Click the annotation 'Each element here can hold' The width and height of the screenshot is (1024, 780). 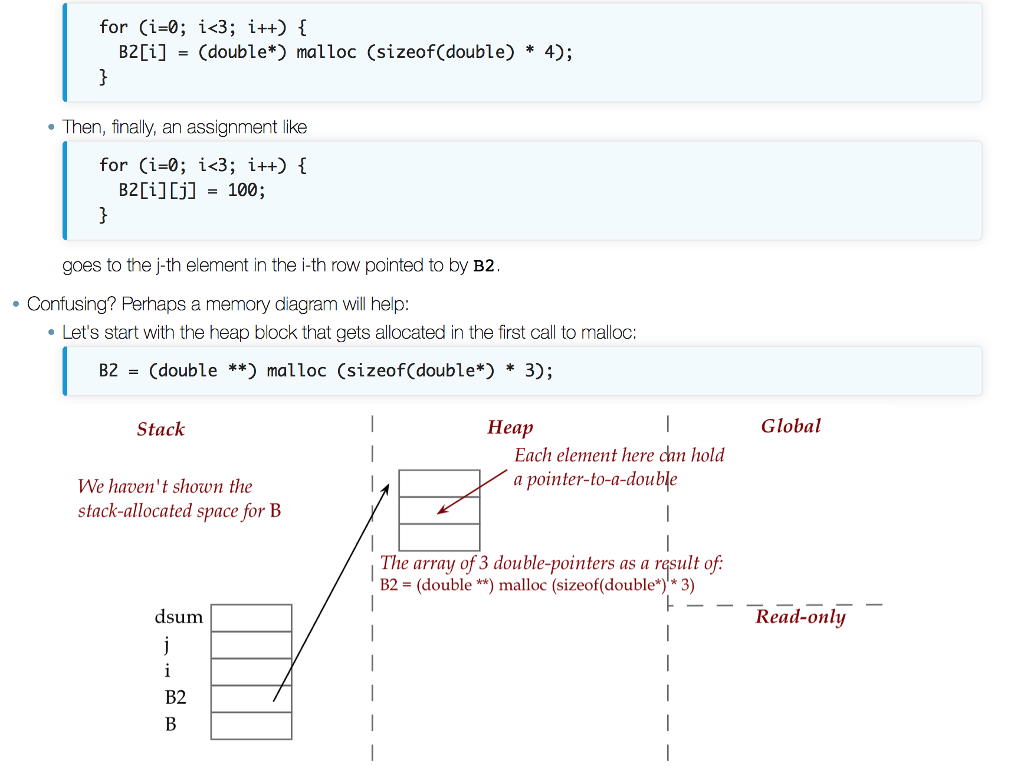[x=619, y=455]
